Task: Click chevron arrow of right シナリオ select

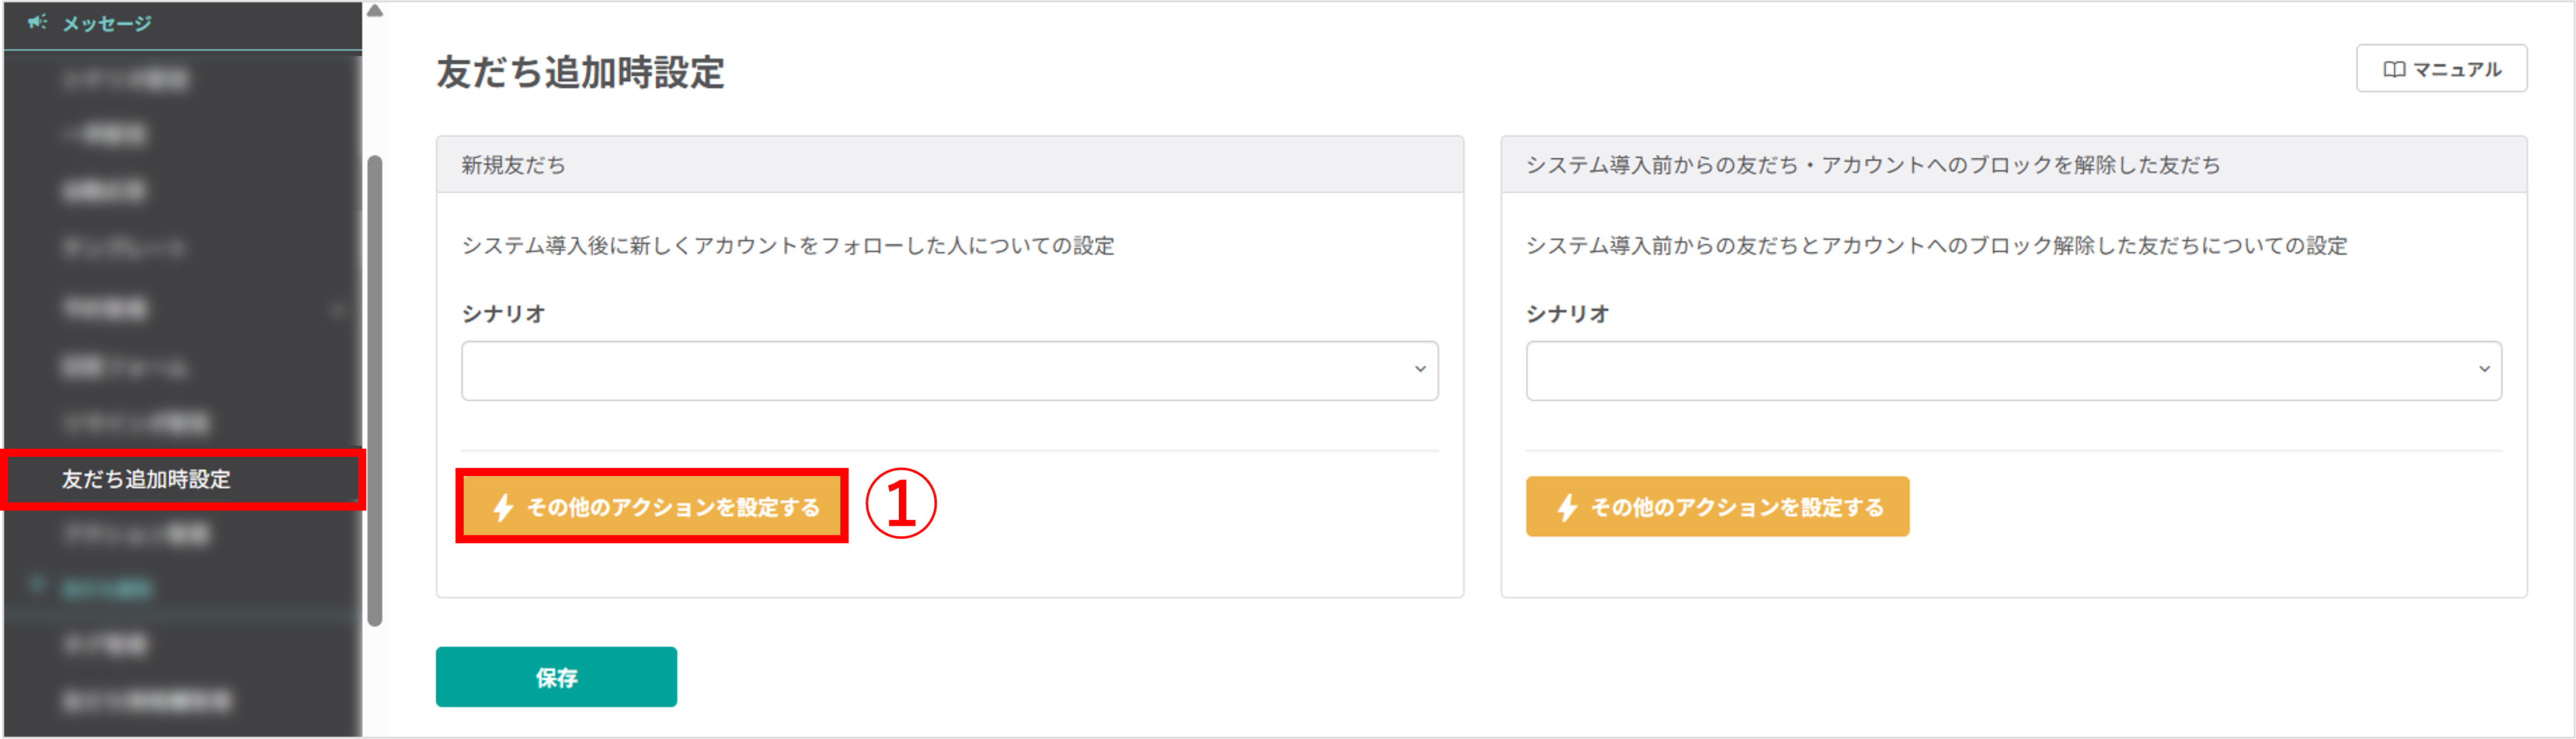Action: coord(2483,369)
